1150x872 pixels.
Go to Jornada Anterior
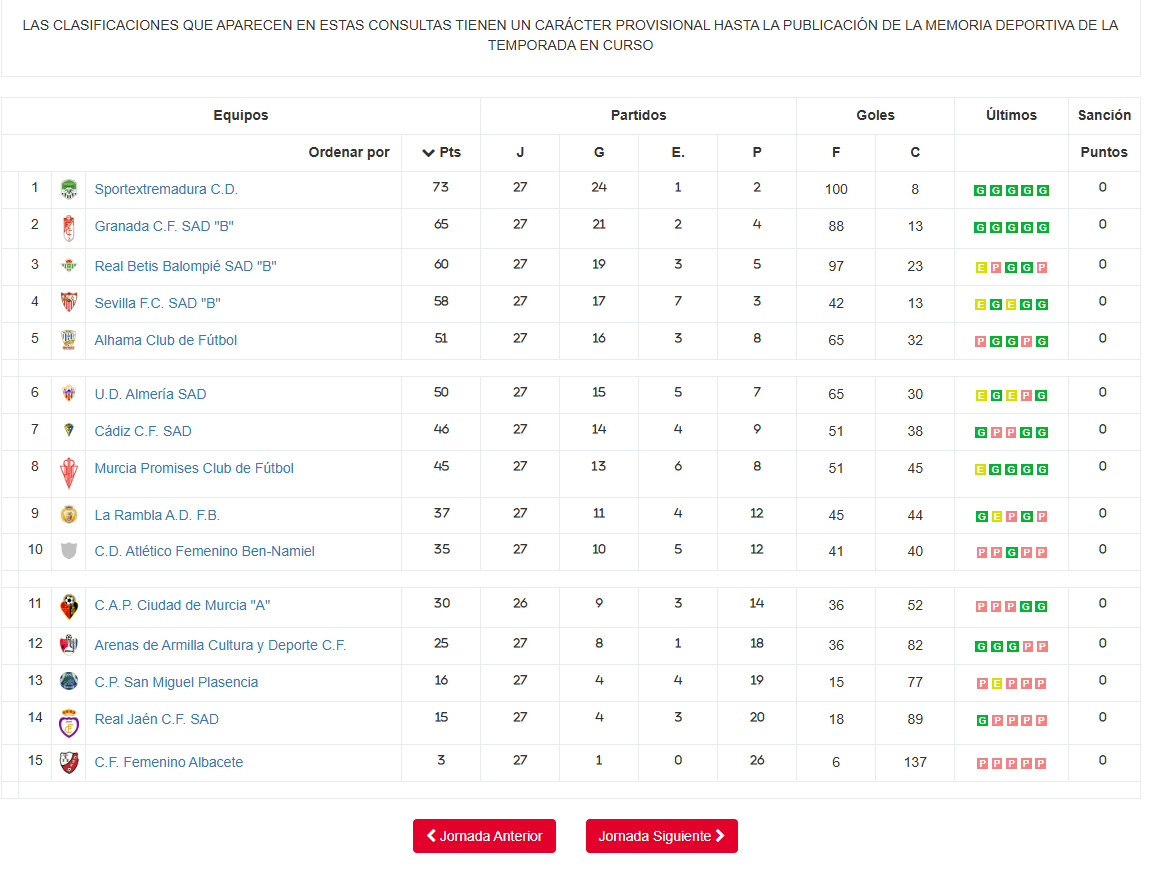484,836
